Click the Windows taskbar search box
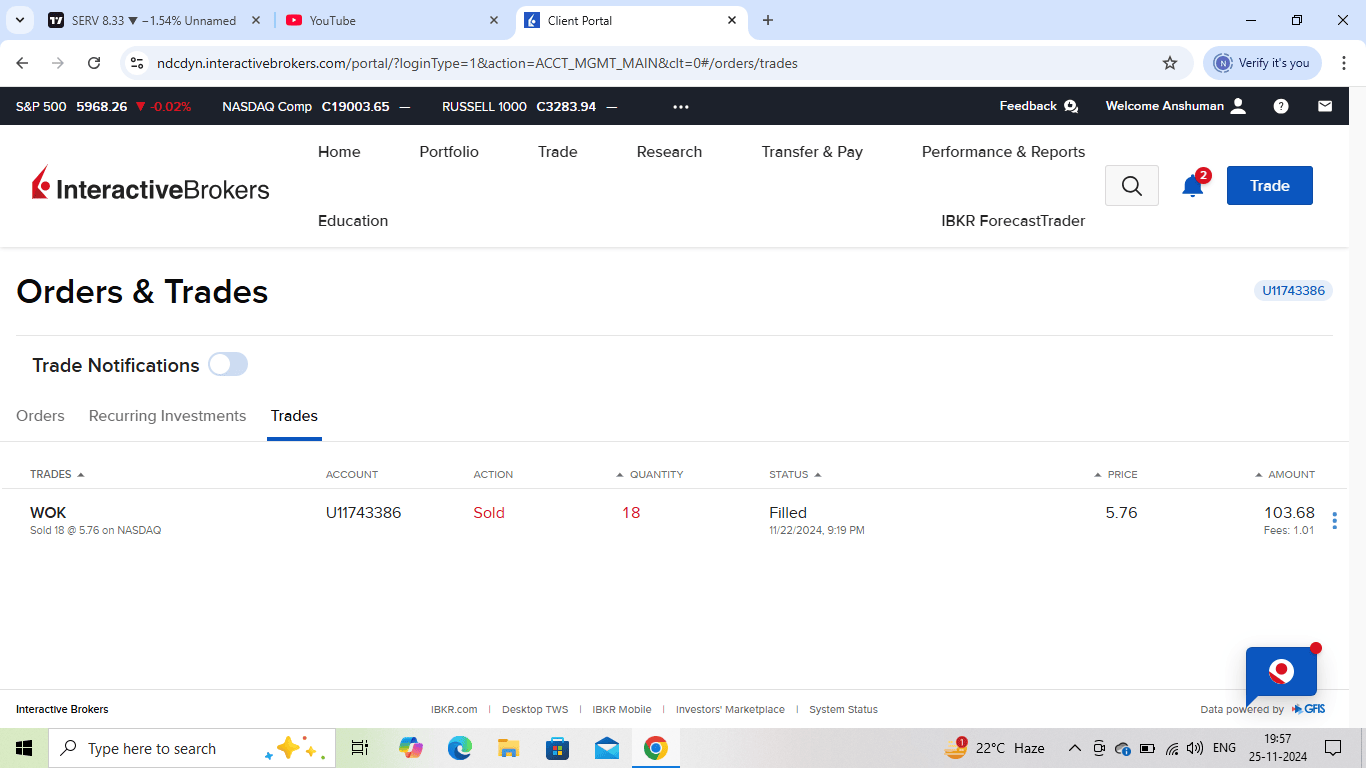 [190, 748]
